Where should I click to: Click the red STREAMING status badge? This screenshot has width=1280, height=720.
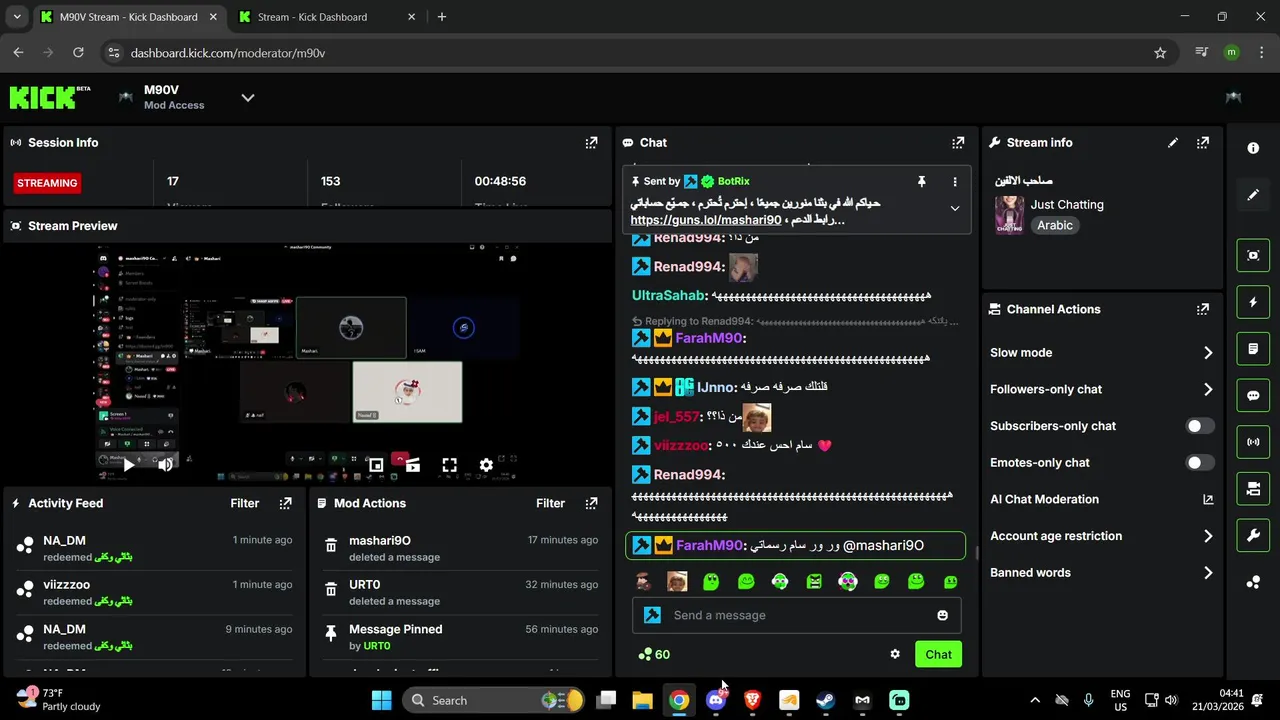coord(47,183)
